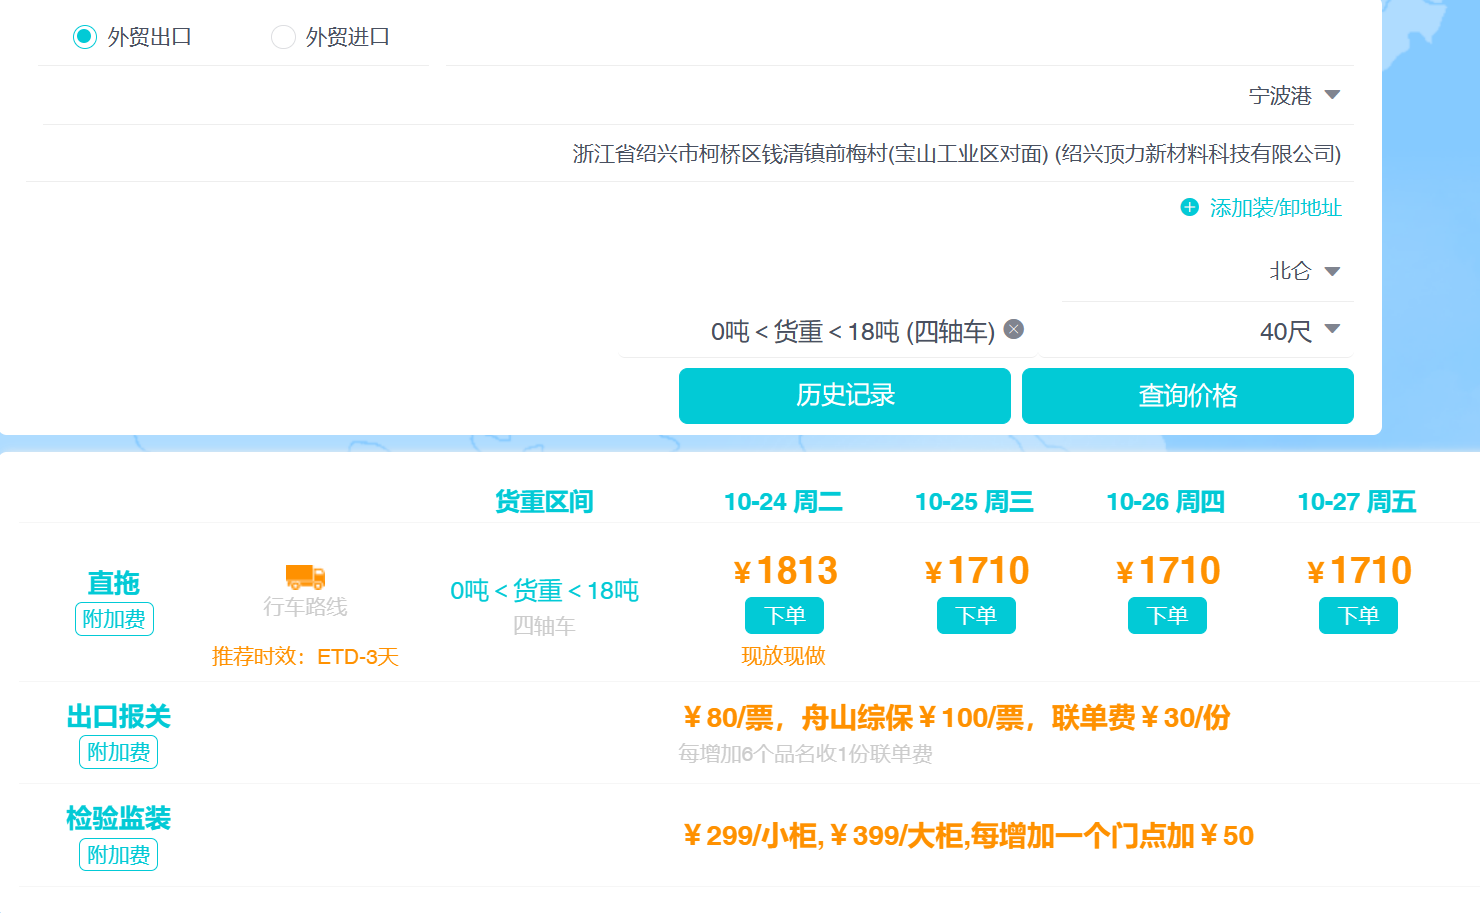
Task: Click the 现放现做 note
Action: point(783,656)
